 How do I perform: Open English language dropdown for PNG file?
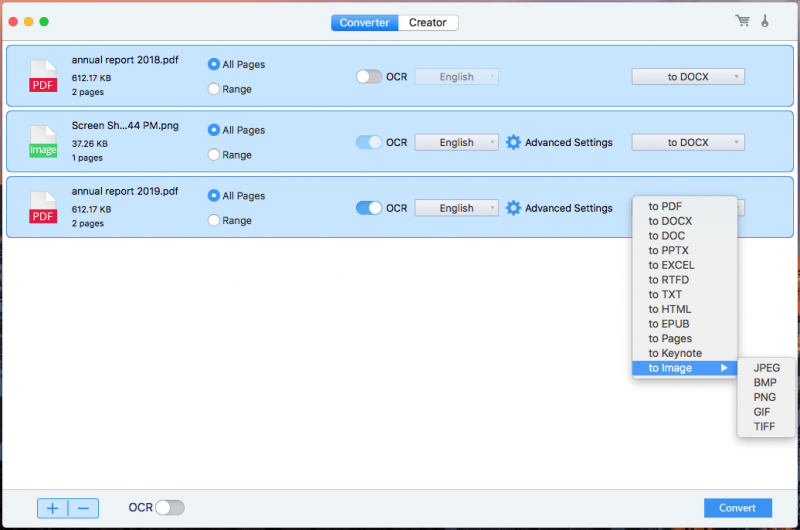click(456, 142)
